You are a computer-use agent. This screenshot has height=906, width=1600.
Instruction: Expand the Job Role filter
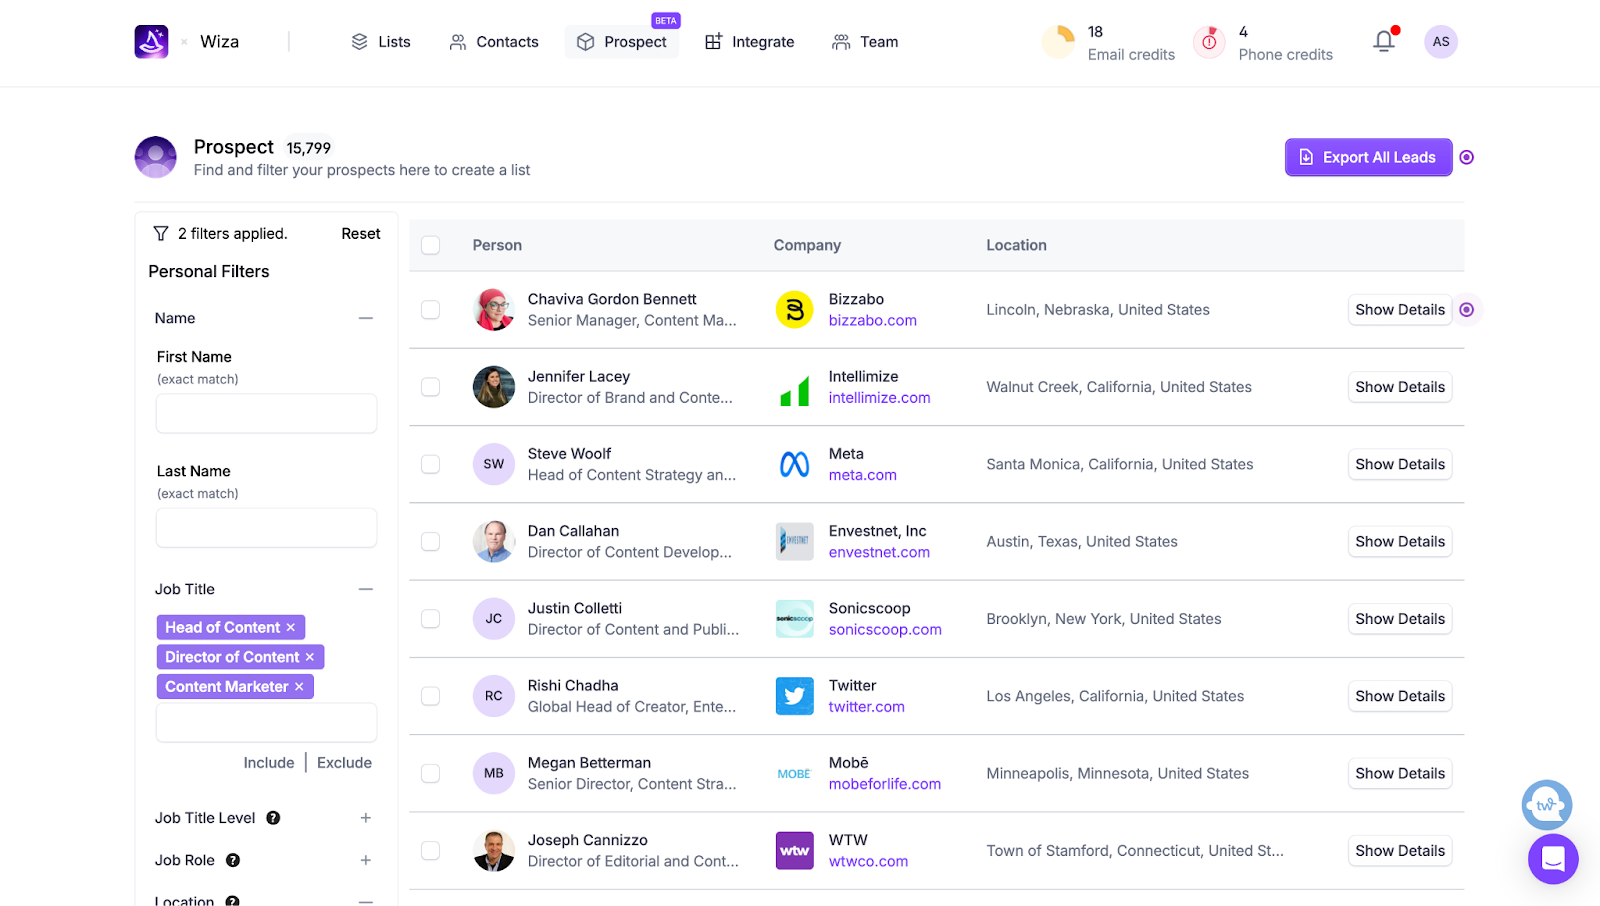(x=366, y=860)
